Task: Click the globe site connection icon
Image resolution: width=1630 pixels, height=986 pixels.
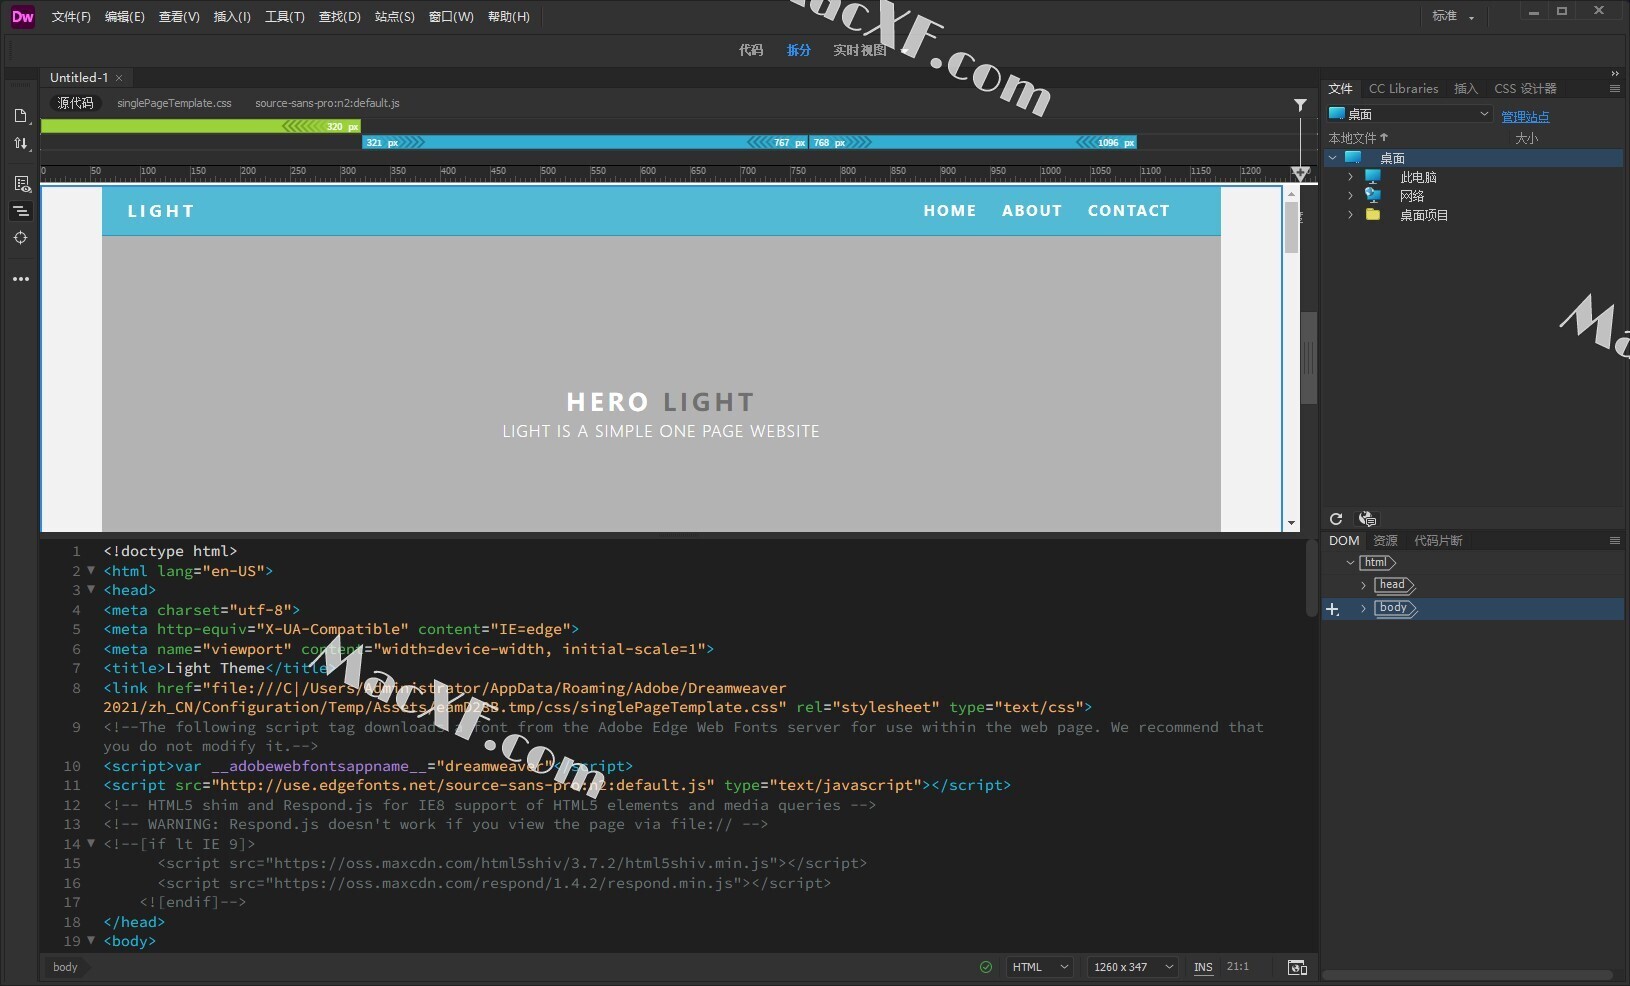Action: pyautogui.click(x=1367, y=519)
